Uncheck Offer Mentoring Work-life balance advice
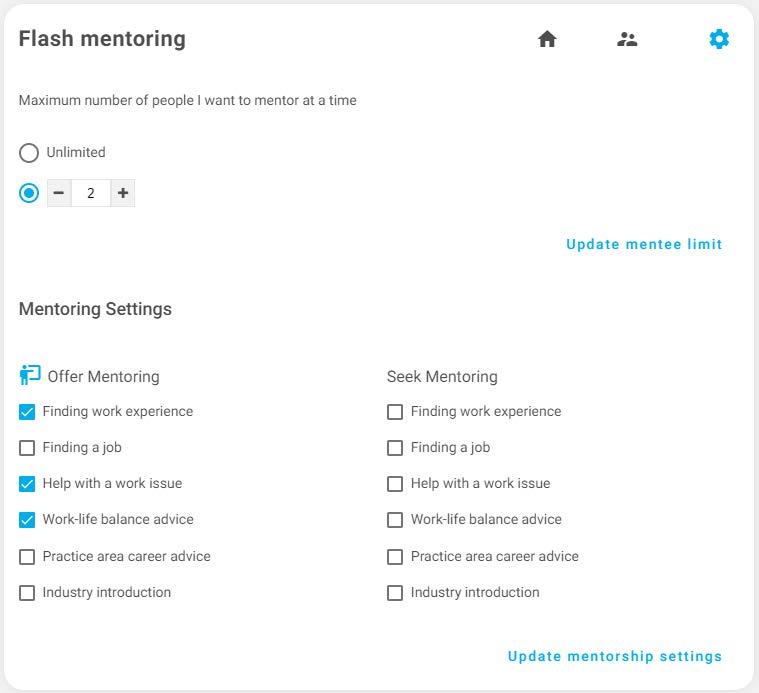Screen dimensions: 759x693 [27, 520]
